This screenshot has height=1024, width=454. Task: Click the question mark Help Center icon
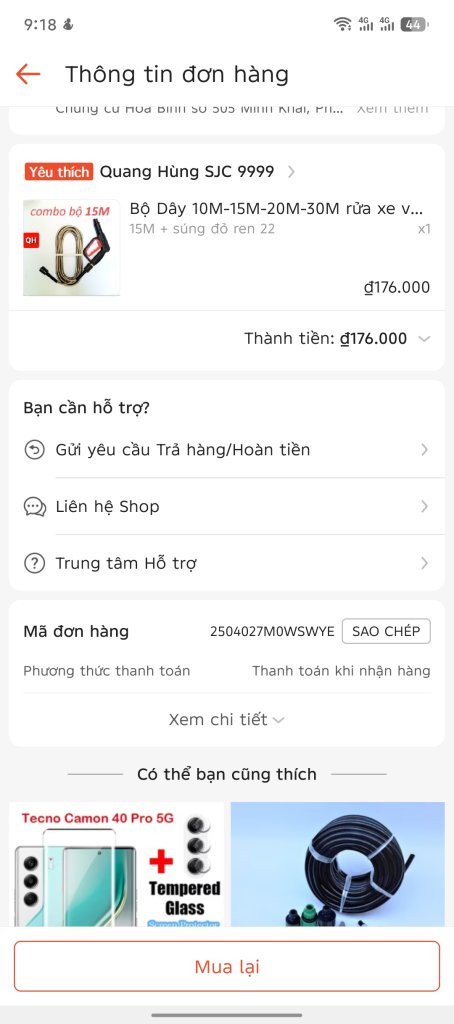(34, 564)
